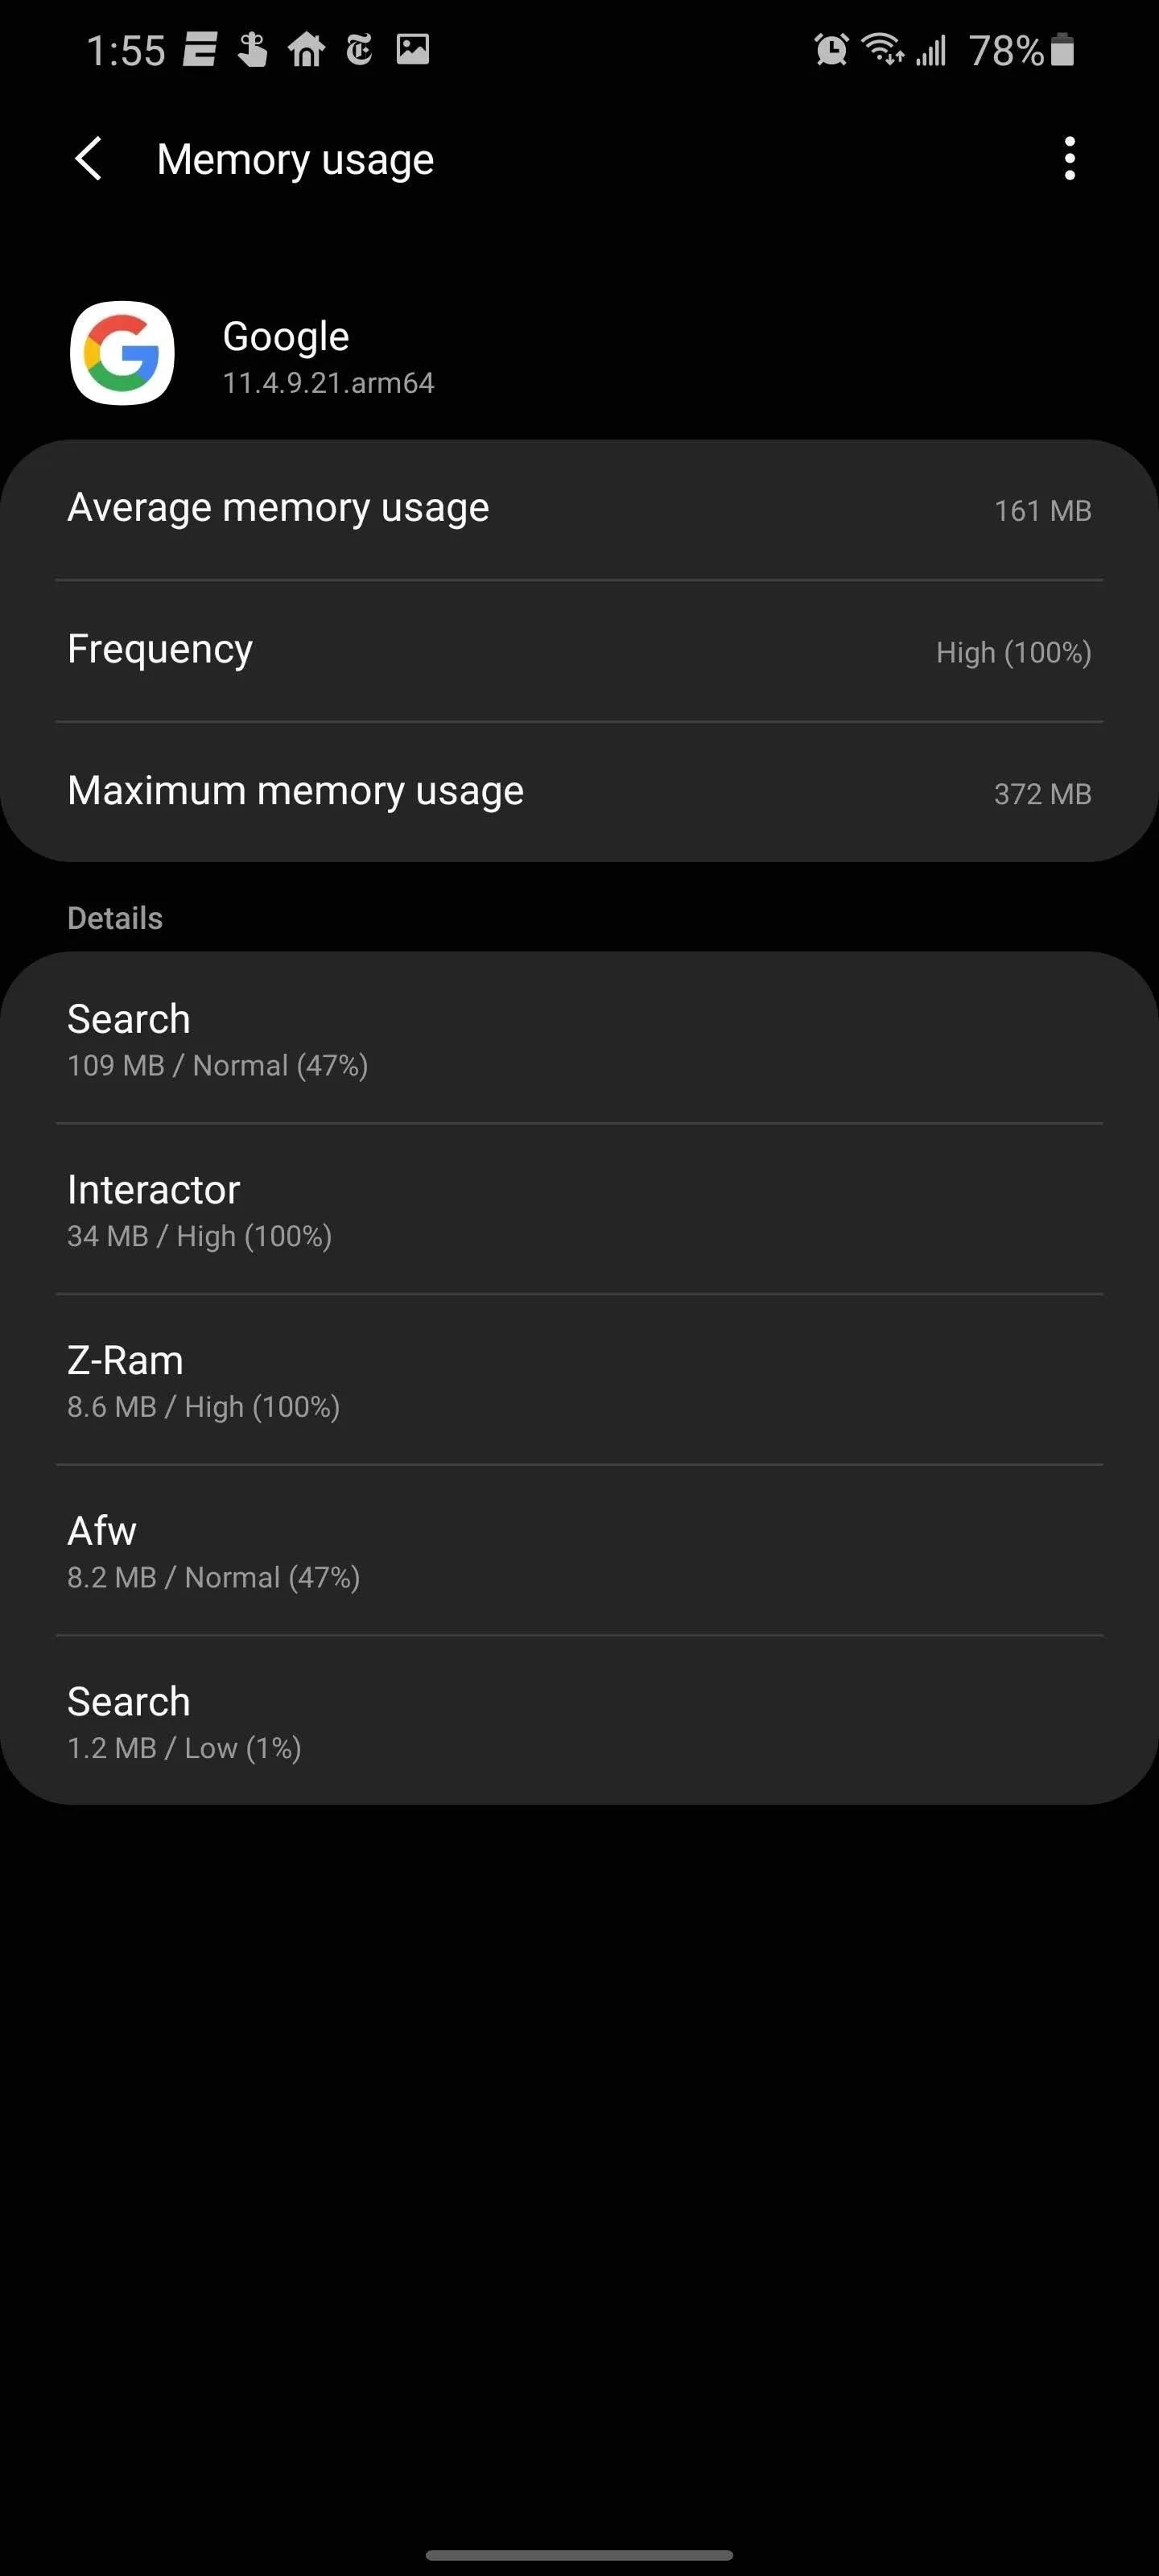Tap the Google app icon
Image resolution: width=1159 pixels, height=2576 pixels.
coord(122,353)
